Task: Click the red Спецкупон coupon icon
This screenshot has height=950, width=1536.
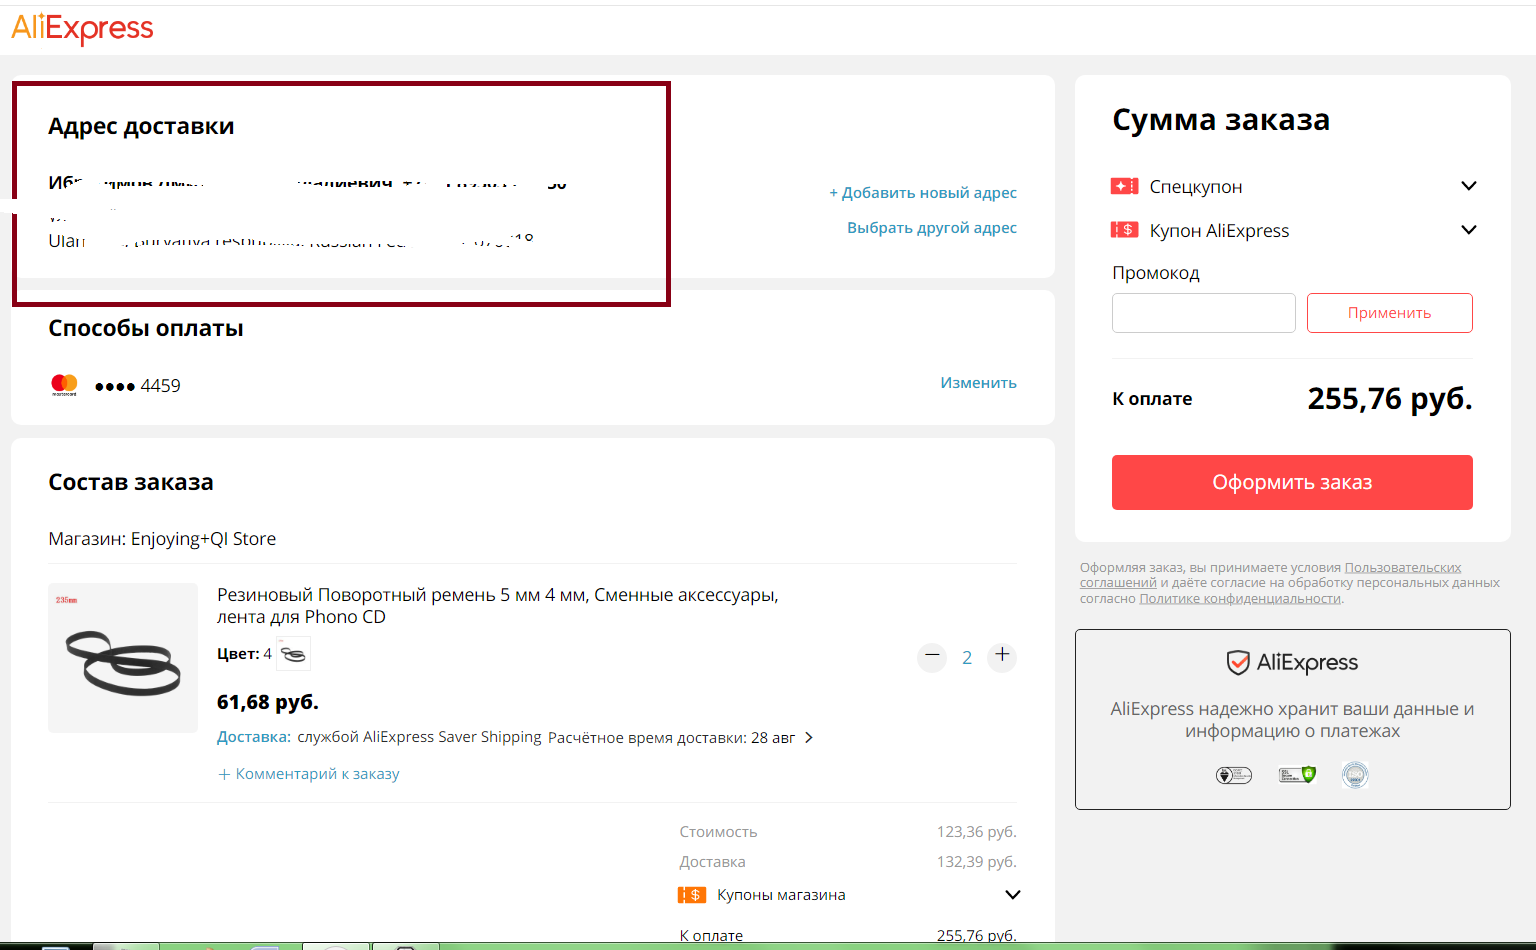Action: tap(1124, 186)
